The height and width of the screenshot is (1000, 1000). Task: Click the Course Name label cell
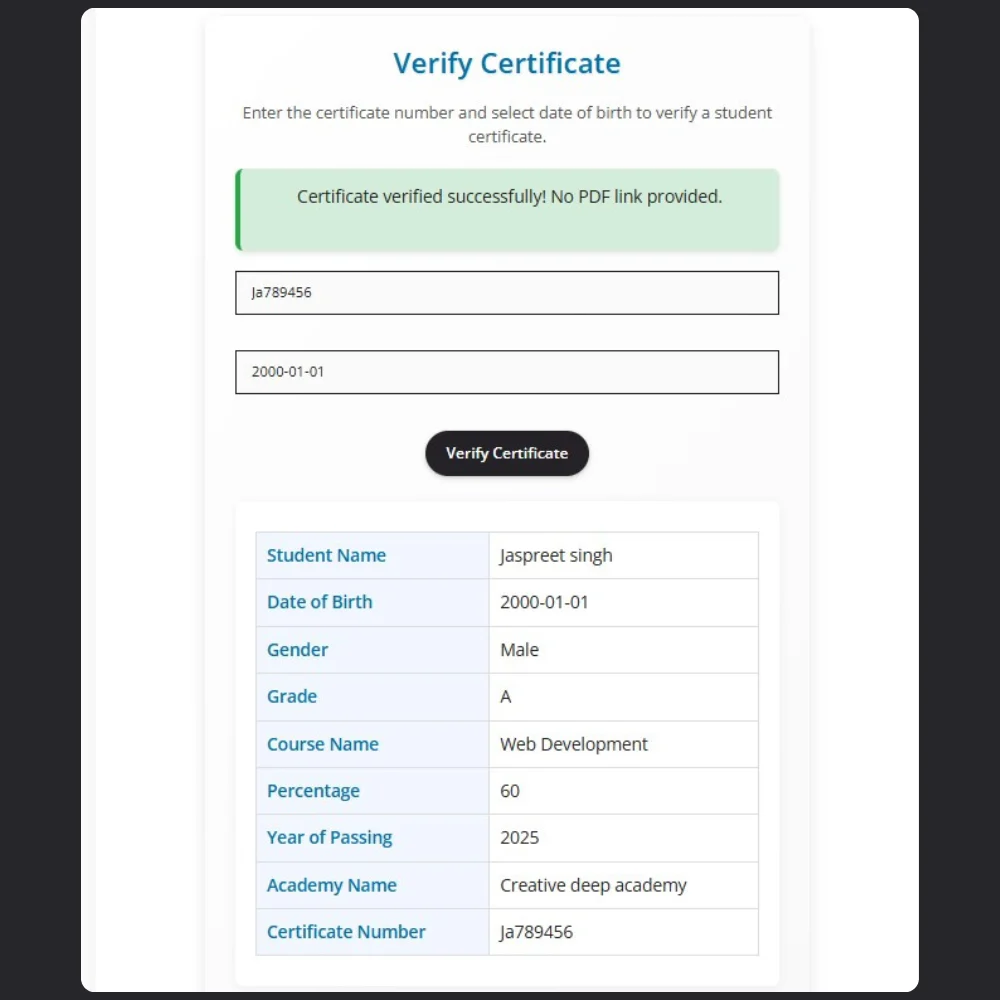click(372, 744)
